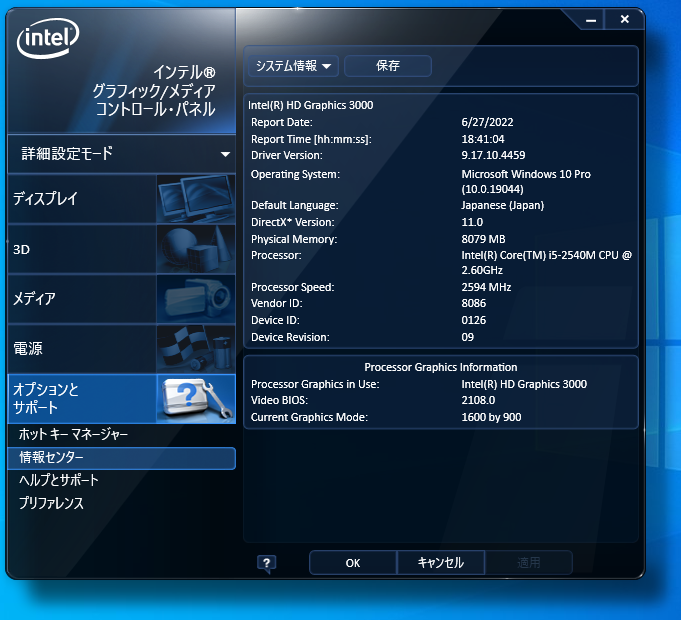Click the driver version 9.17.10.4459
The image size is (681, 620).
(x=493, y=155)
